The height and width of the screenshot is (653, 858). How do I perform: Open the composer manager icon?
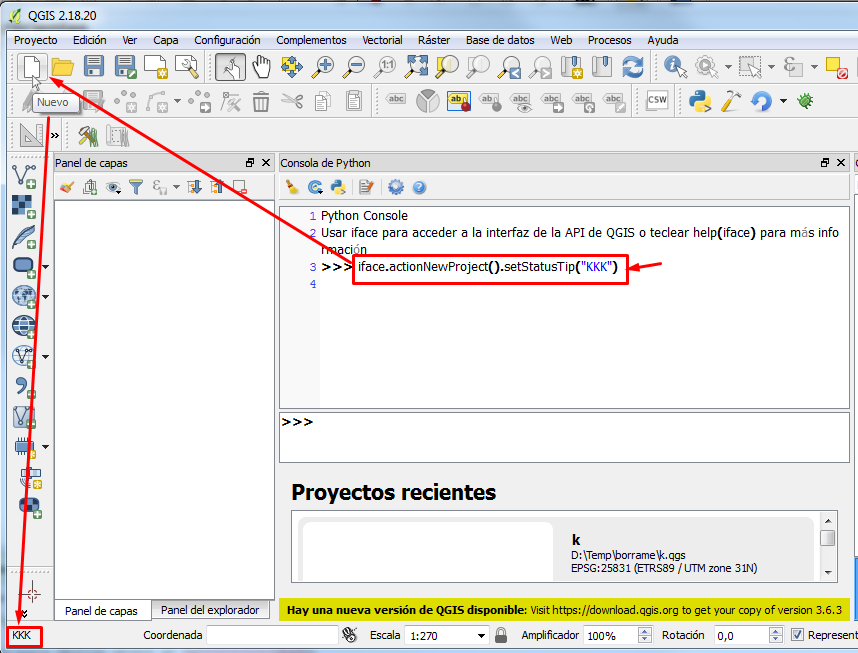tap(187, 67)
